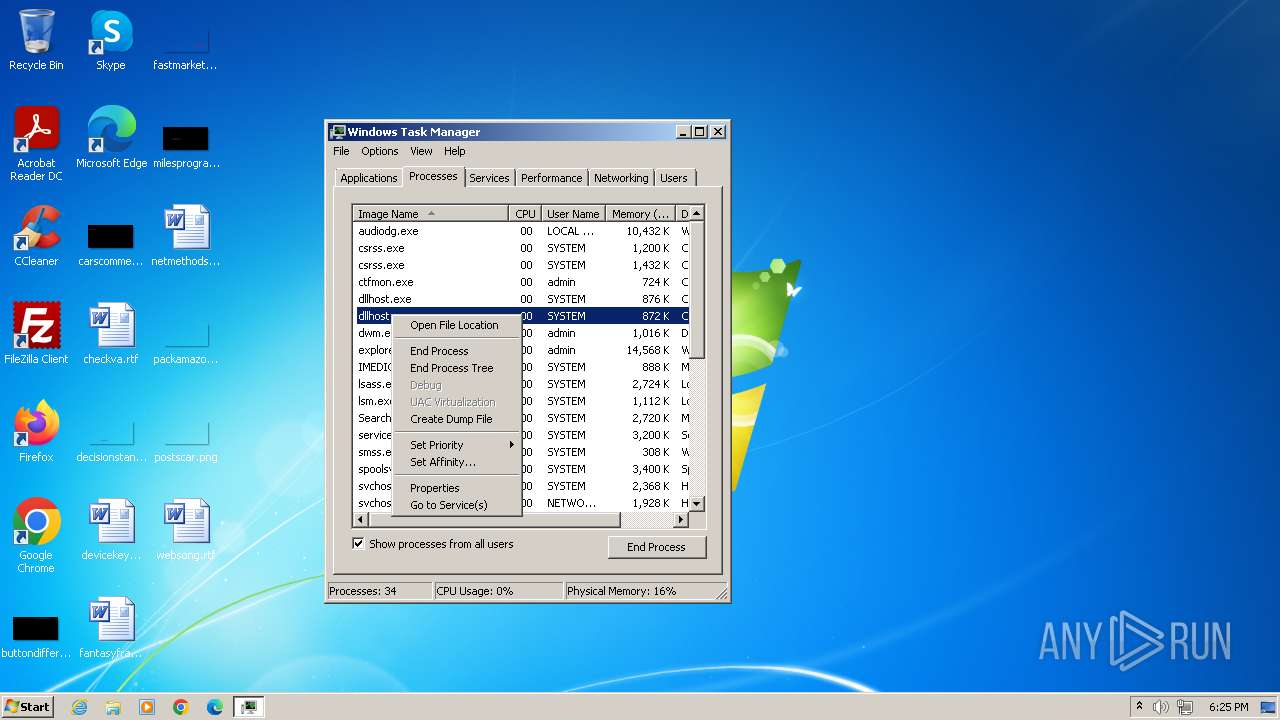Choose Go to Service(s) entry

tap(457, 505)
